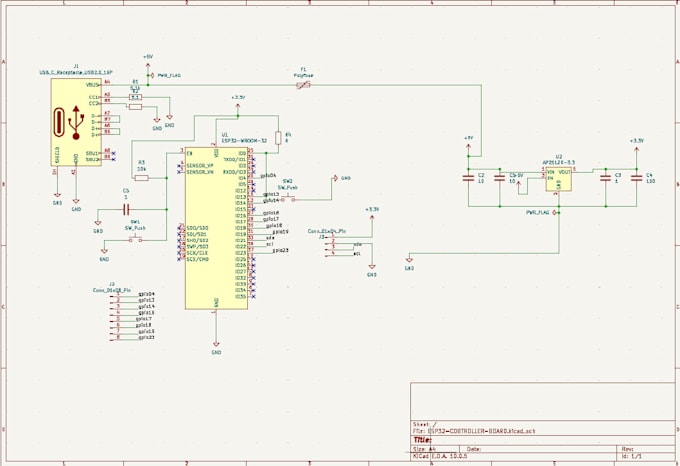
Task: Click the SBU1 no-connect marker on J1
Action: tap(114, 153)
